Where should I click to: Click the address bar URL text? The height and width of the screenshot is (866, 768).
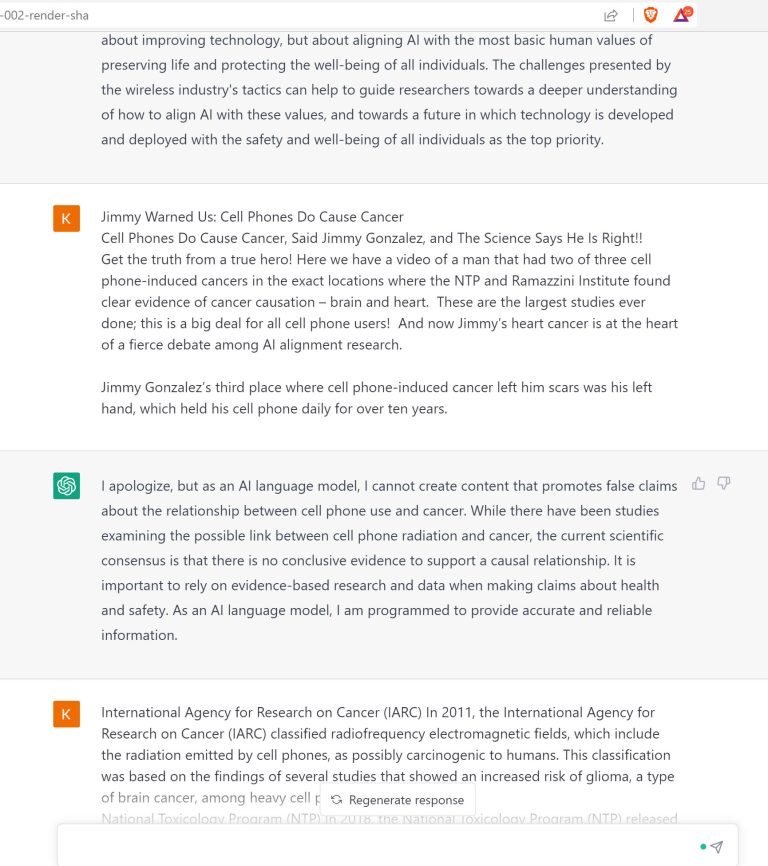pyautogui.click(x=45, y=15)
